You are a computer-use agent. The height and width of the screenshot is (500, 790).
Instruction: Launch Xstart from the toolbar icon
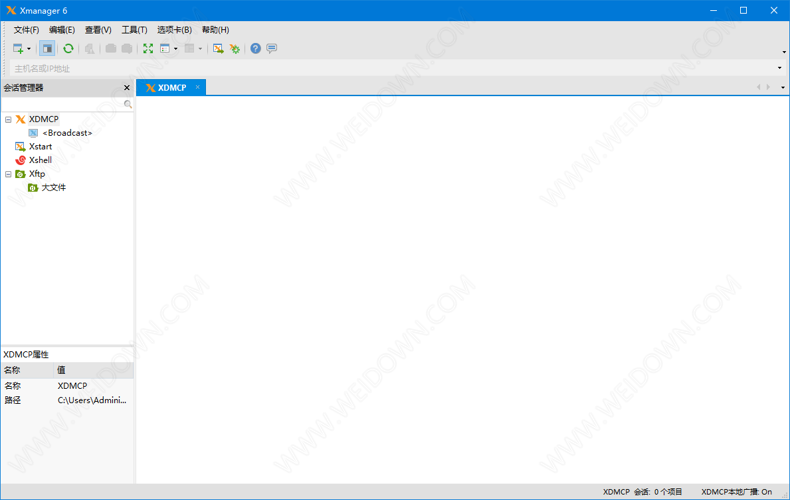coord(218,48)
